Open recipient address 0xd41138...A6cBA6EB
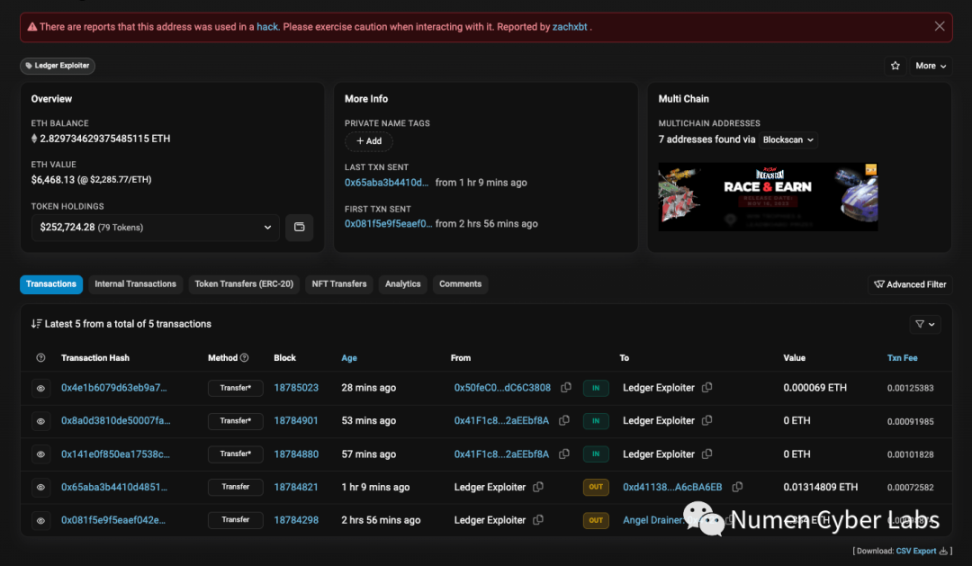This screenshot has width=972, height=566. (673, 487)
